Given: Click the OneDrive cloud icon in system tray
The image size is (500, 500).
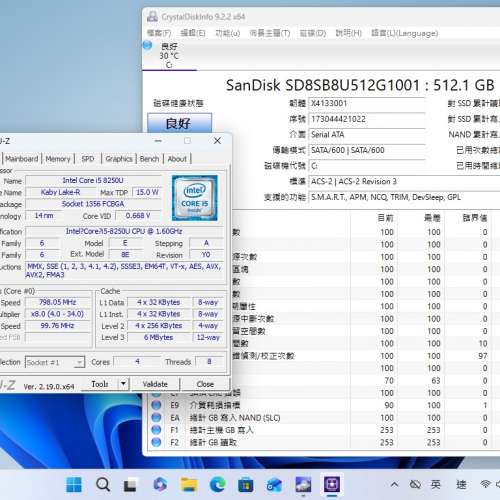Looking at the screenshot, I should tap(415, 484).
